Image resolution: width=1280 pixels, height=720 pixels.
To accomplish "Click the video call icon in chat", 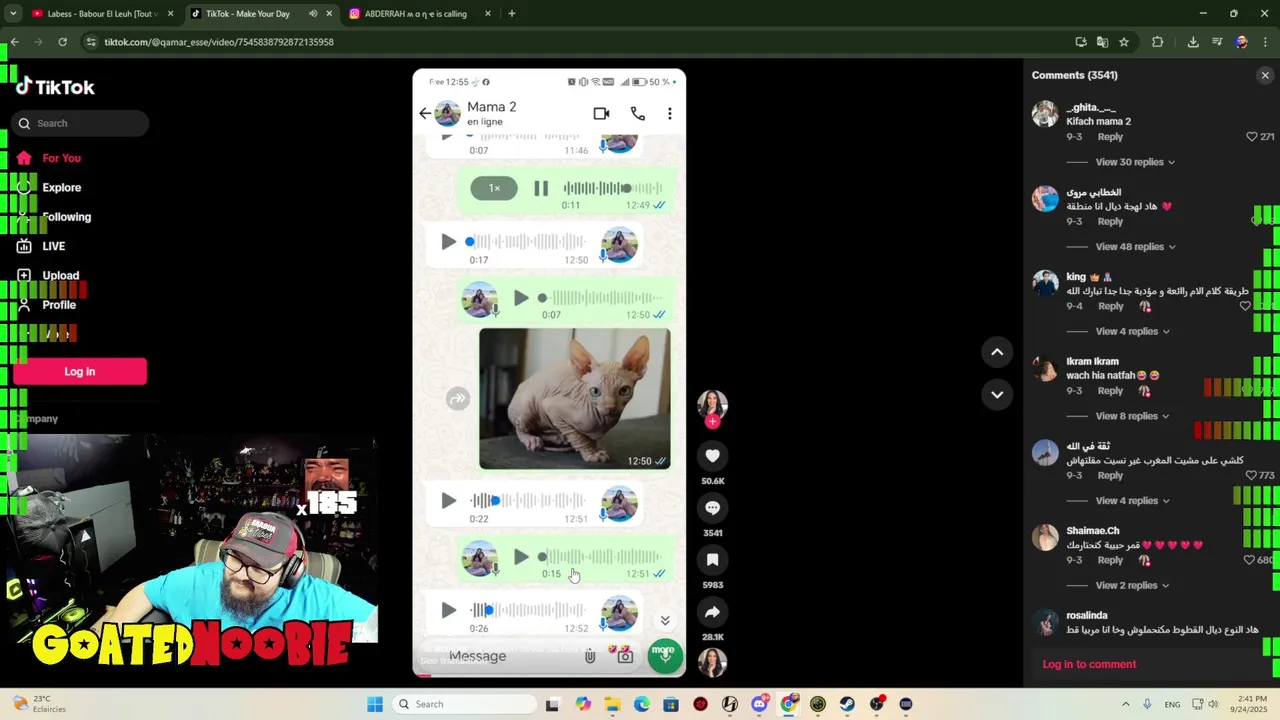I will coord(601,114).
